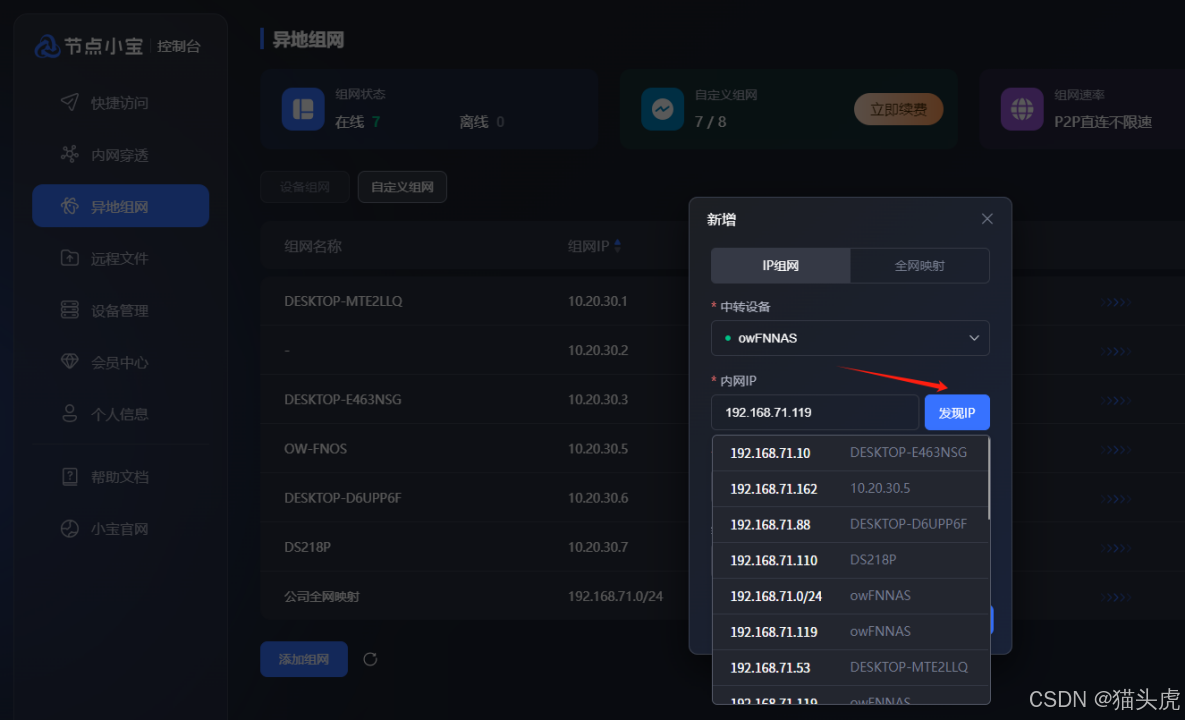Click the 内网穿透 sidebar icon

69,154
